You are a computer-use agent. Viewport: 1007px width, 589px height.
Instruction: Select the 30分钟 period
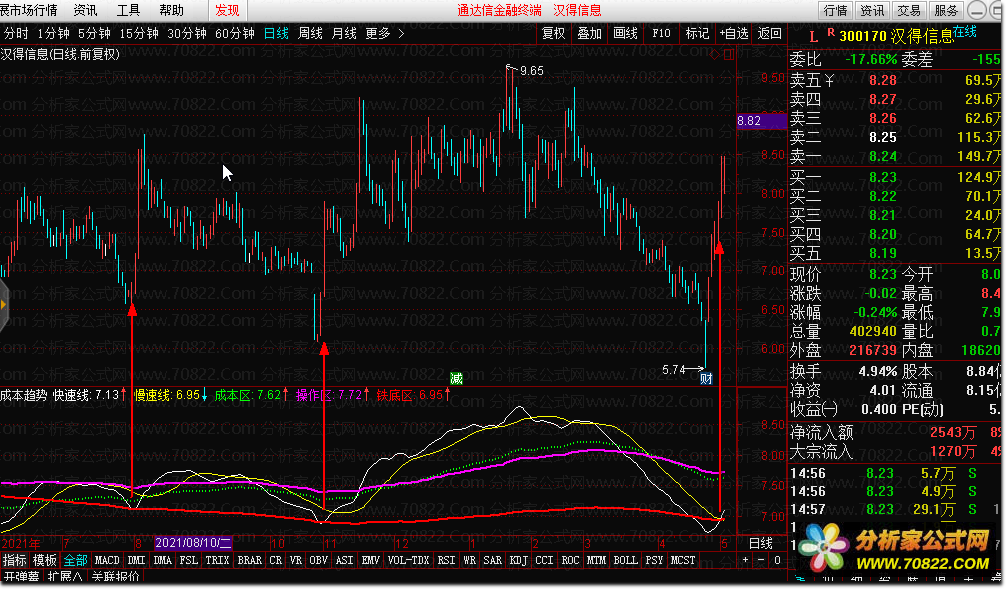[x=187, y=33]
